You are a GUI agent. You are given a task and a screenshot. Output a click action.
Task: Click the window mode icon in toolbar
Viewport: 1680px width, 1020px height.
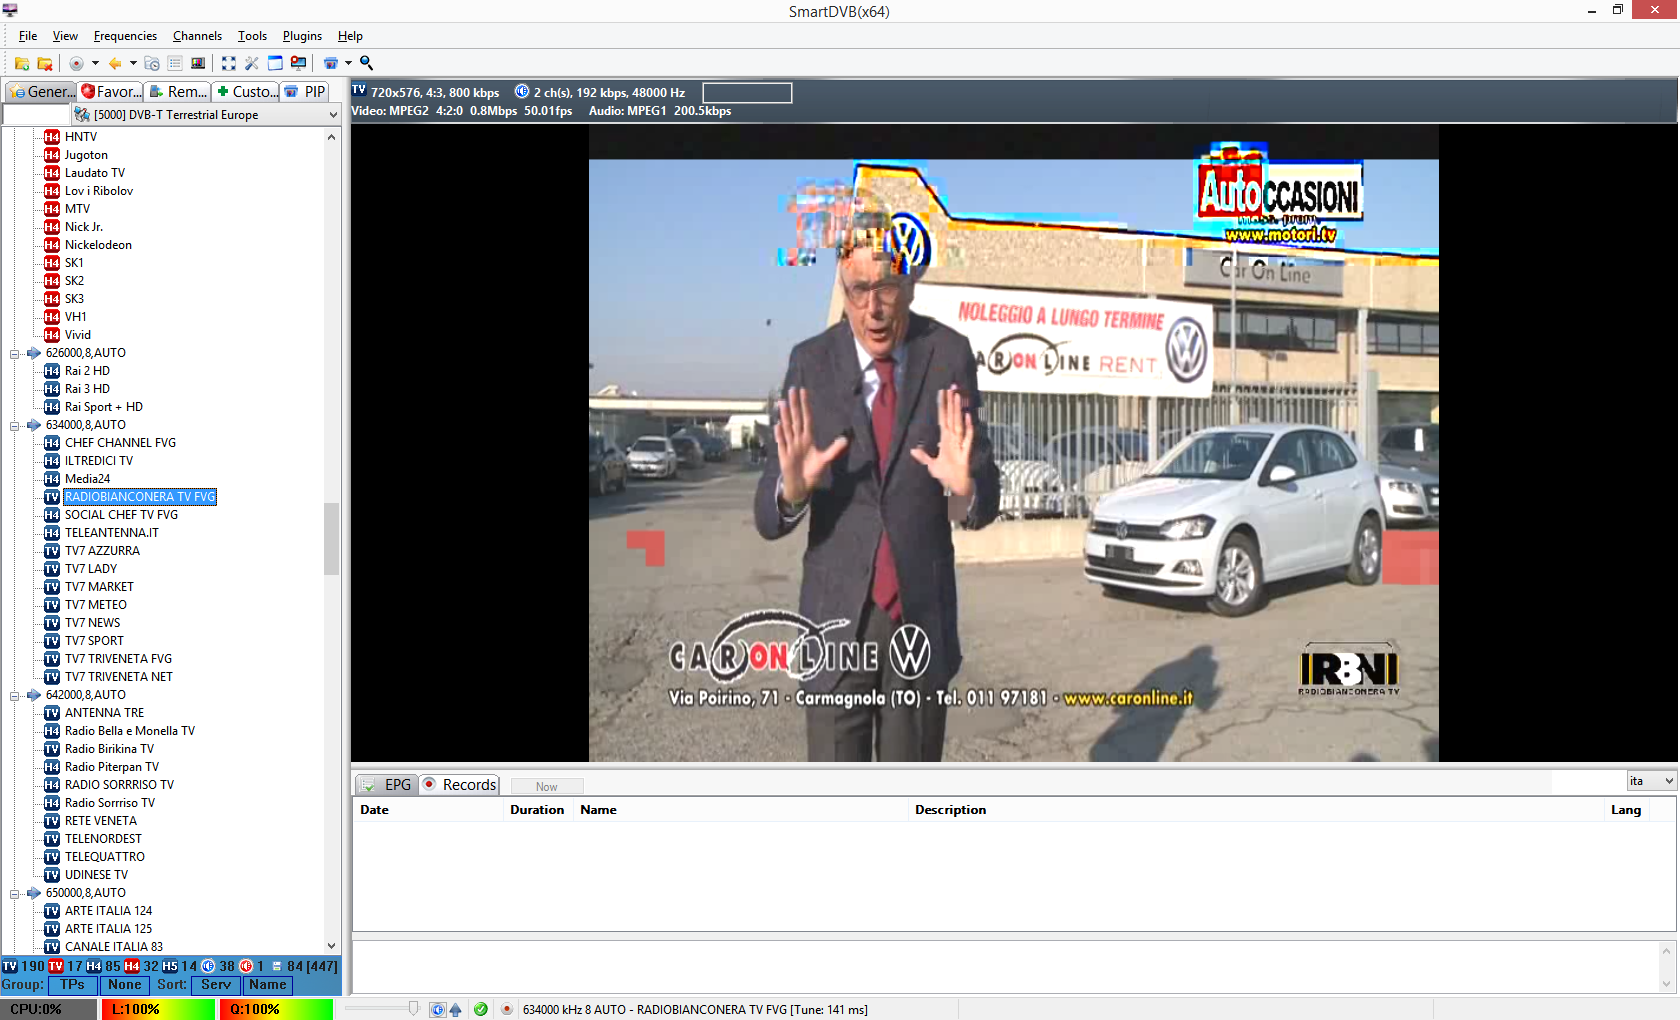(x=275, y=63)
